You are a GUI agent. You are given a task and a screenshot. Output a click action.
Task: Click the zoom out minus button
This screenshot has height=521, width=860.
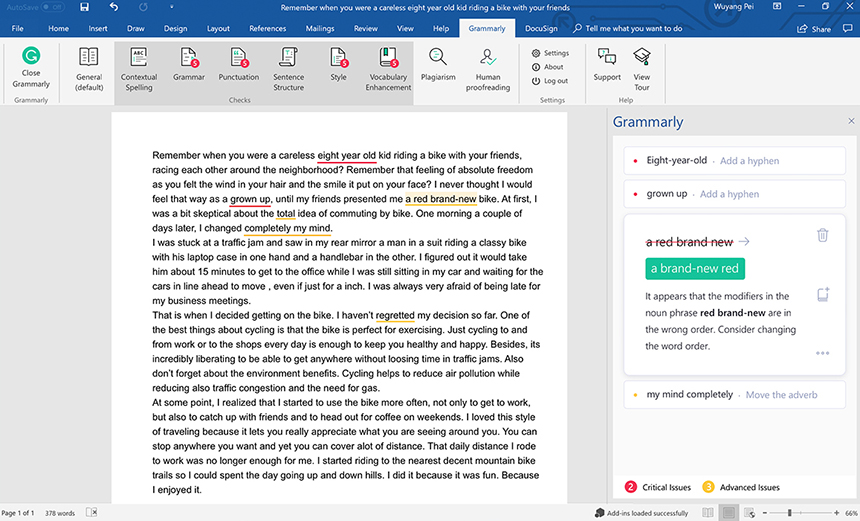pos(765,513)
